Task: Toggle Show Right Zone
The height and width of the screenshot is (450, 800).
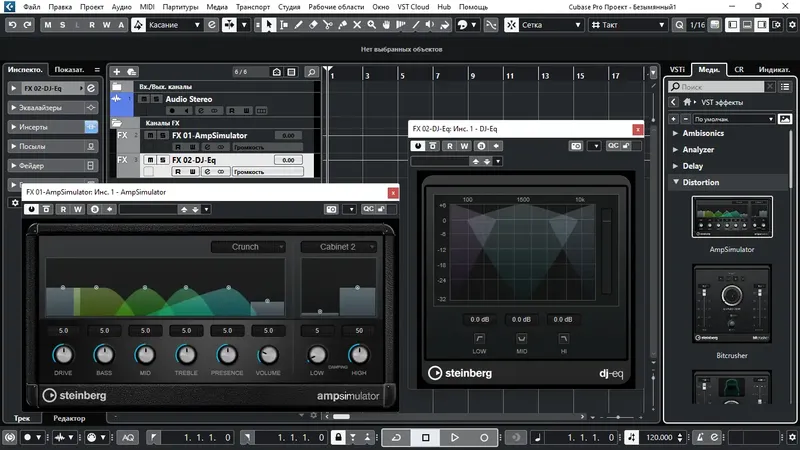Action: click(x=762, y=24)
